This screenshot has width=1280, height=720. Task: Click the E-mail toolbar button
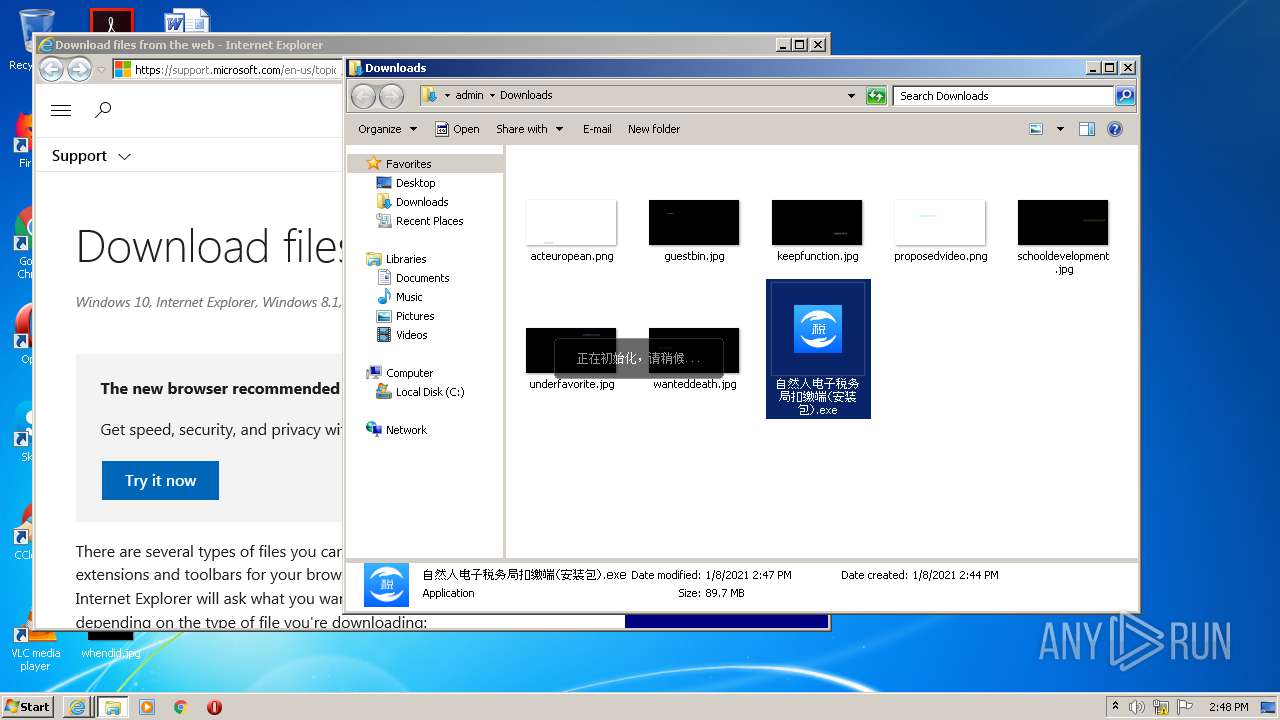[597, 129]
